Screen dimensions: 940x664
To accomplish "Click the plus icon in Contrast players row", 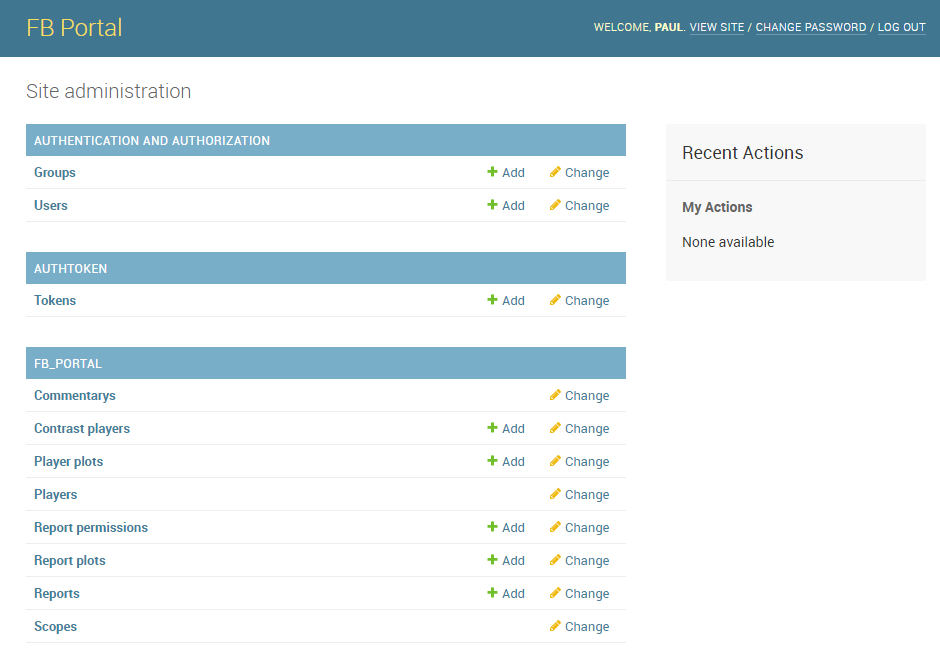I will click(x=492, y=428).
